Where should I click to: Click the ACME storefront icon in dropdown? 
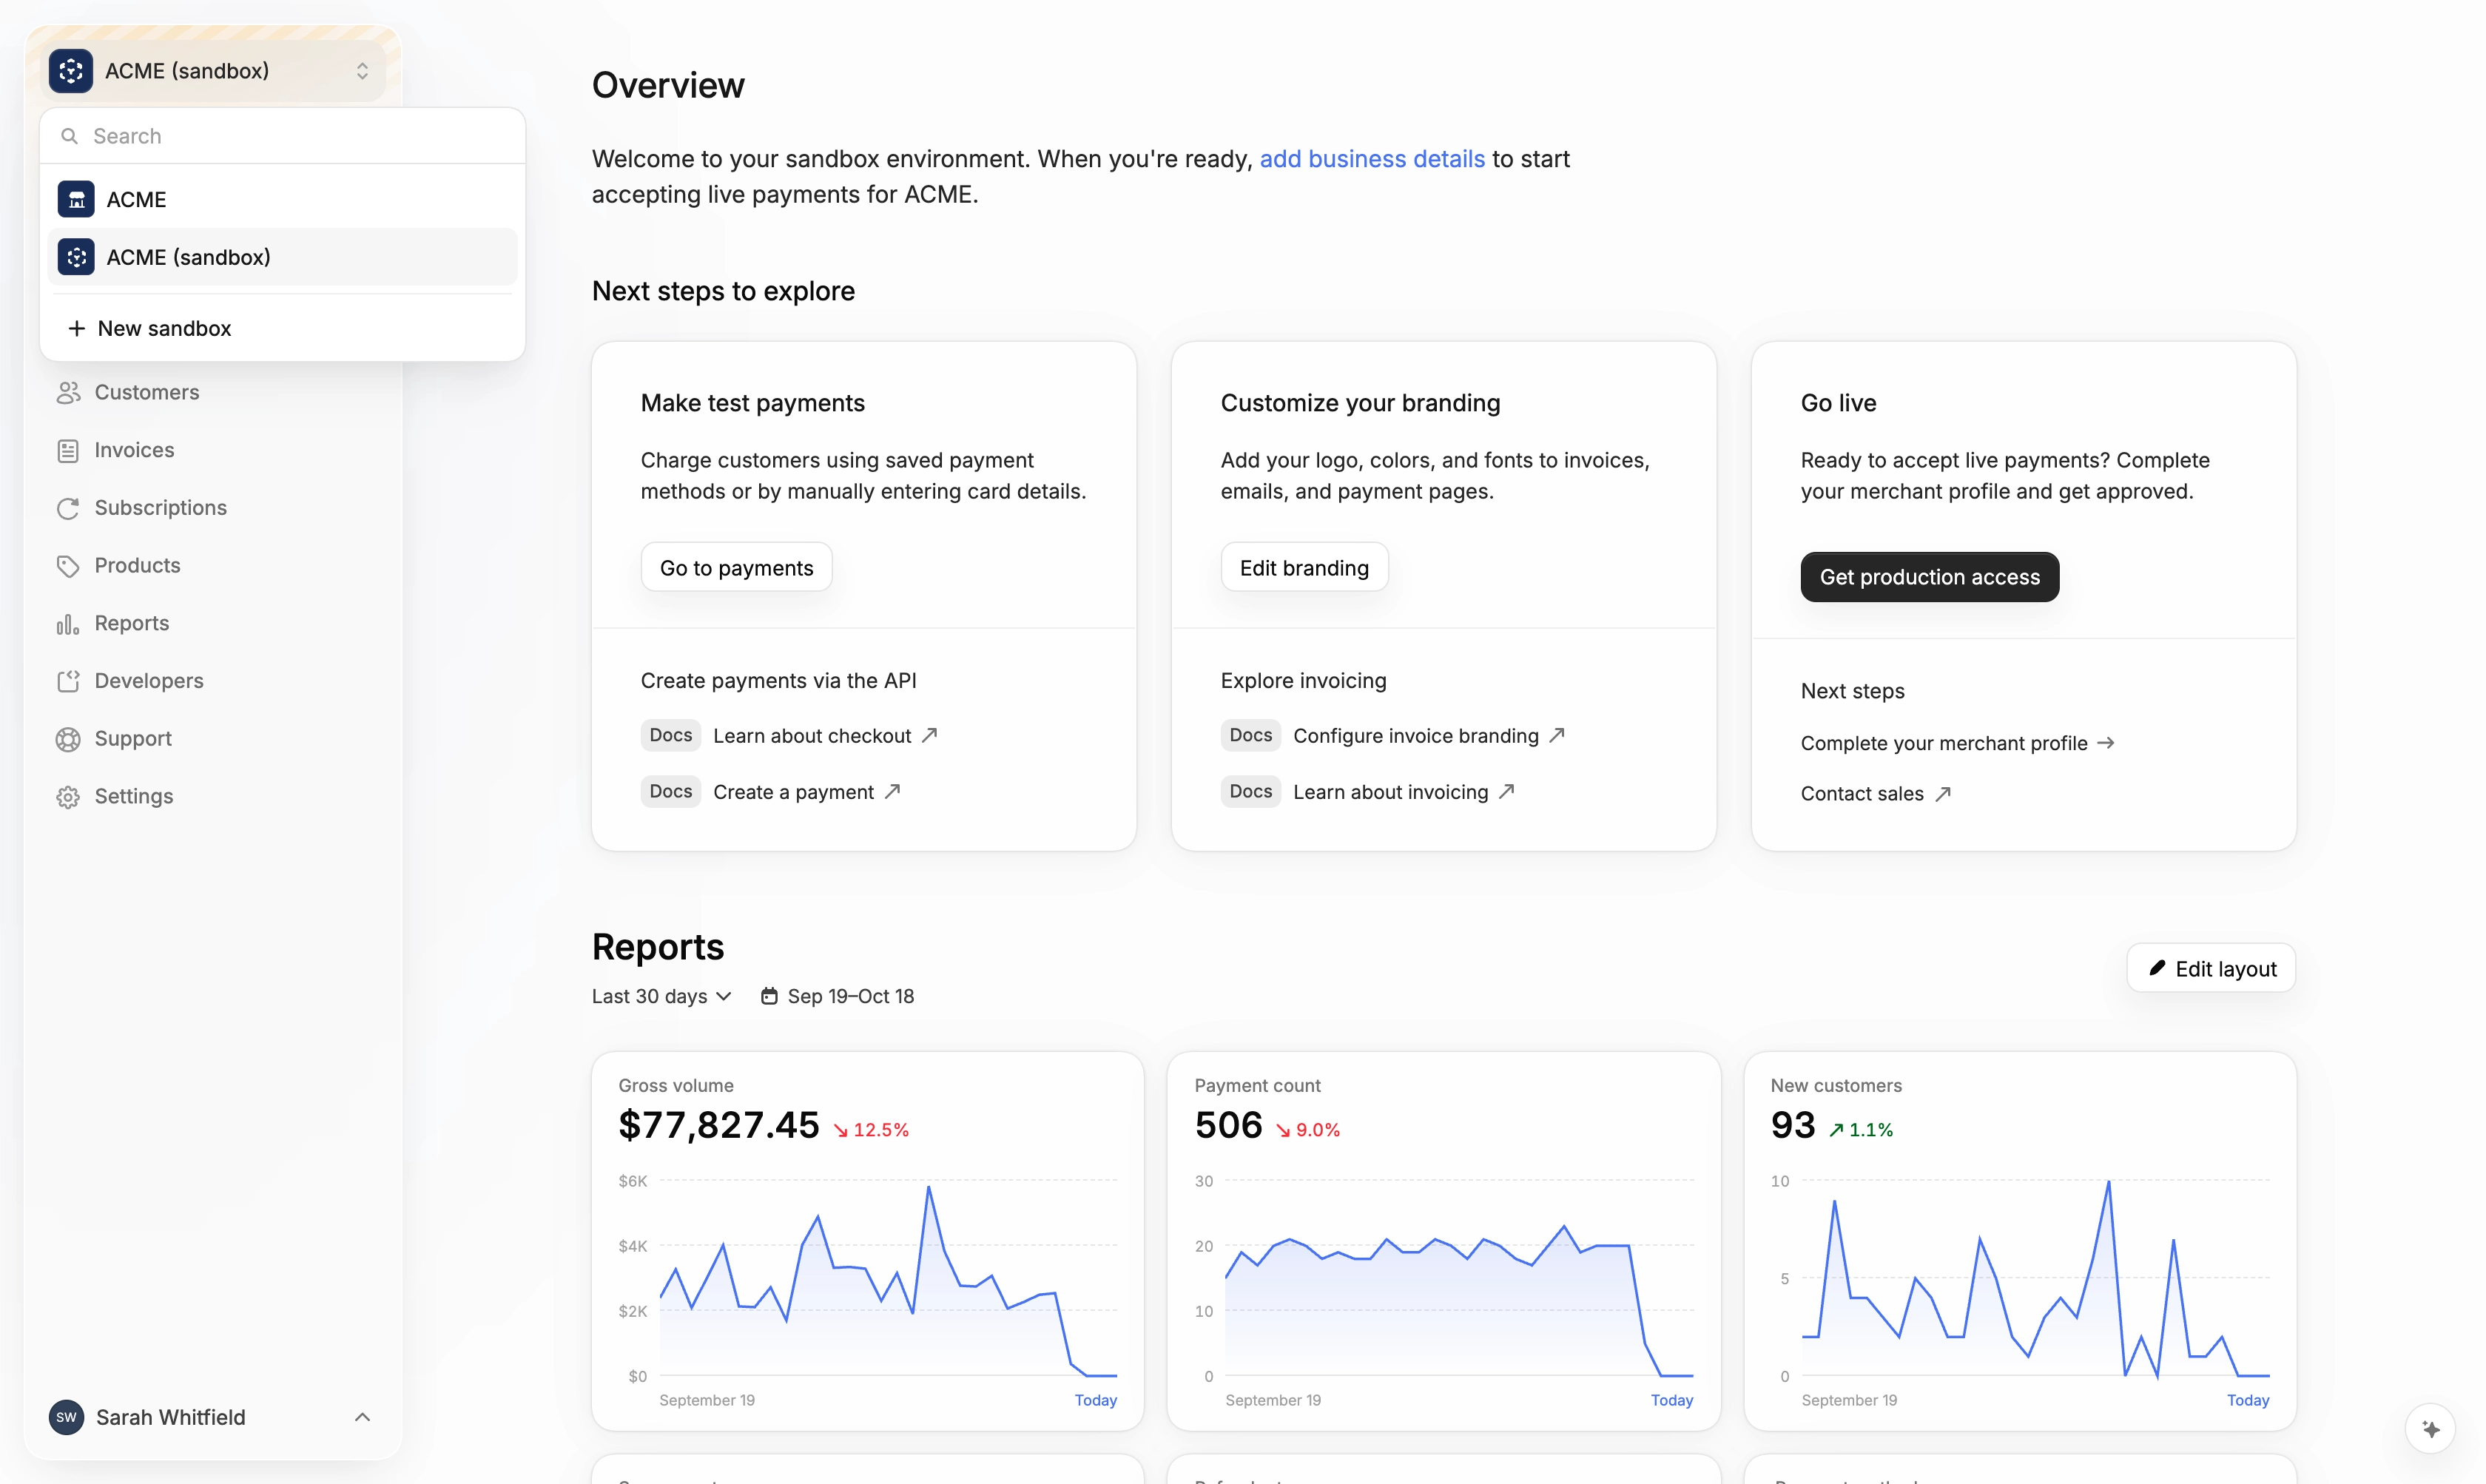coord(76,199)
